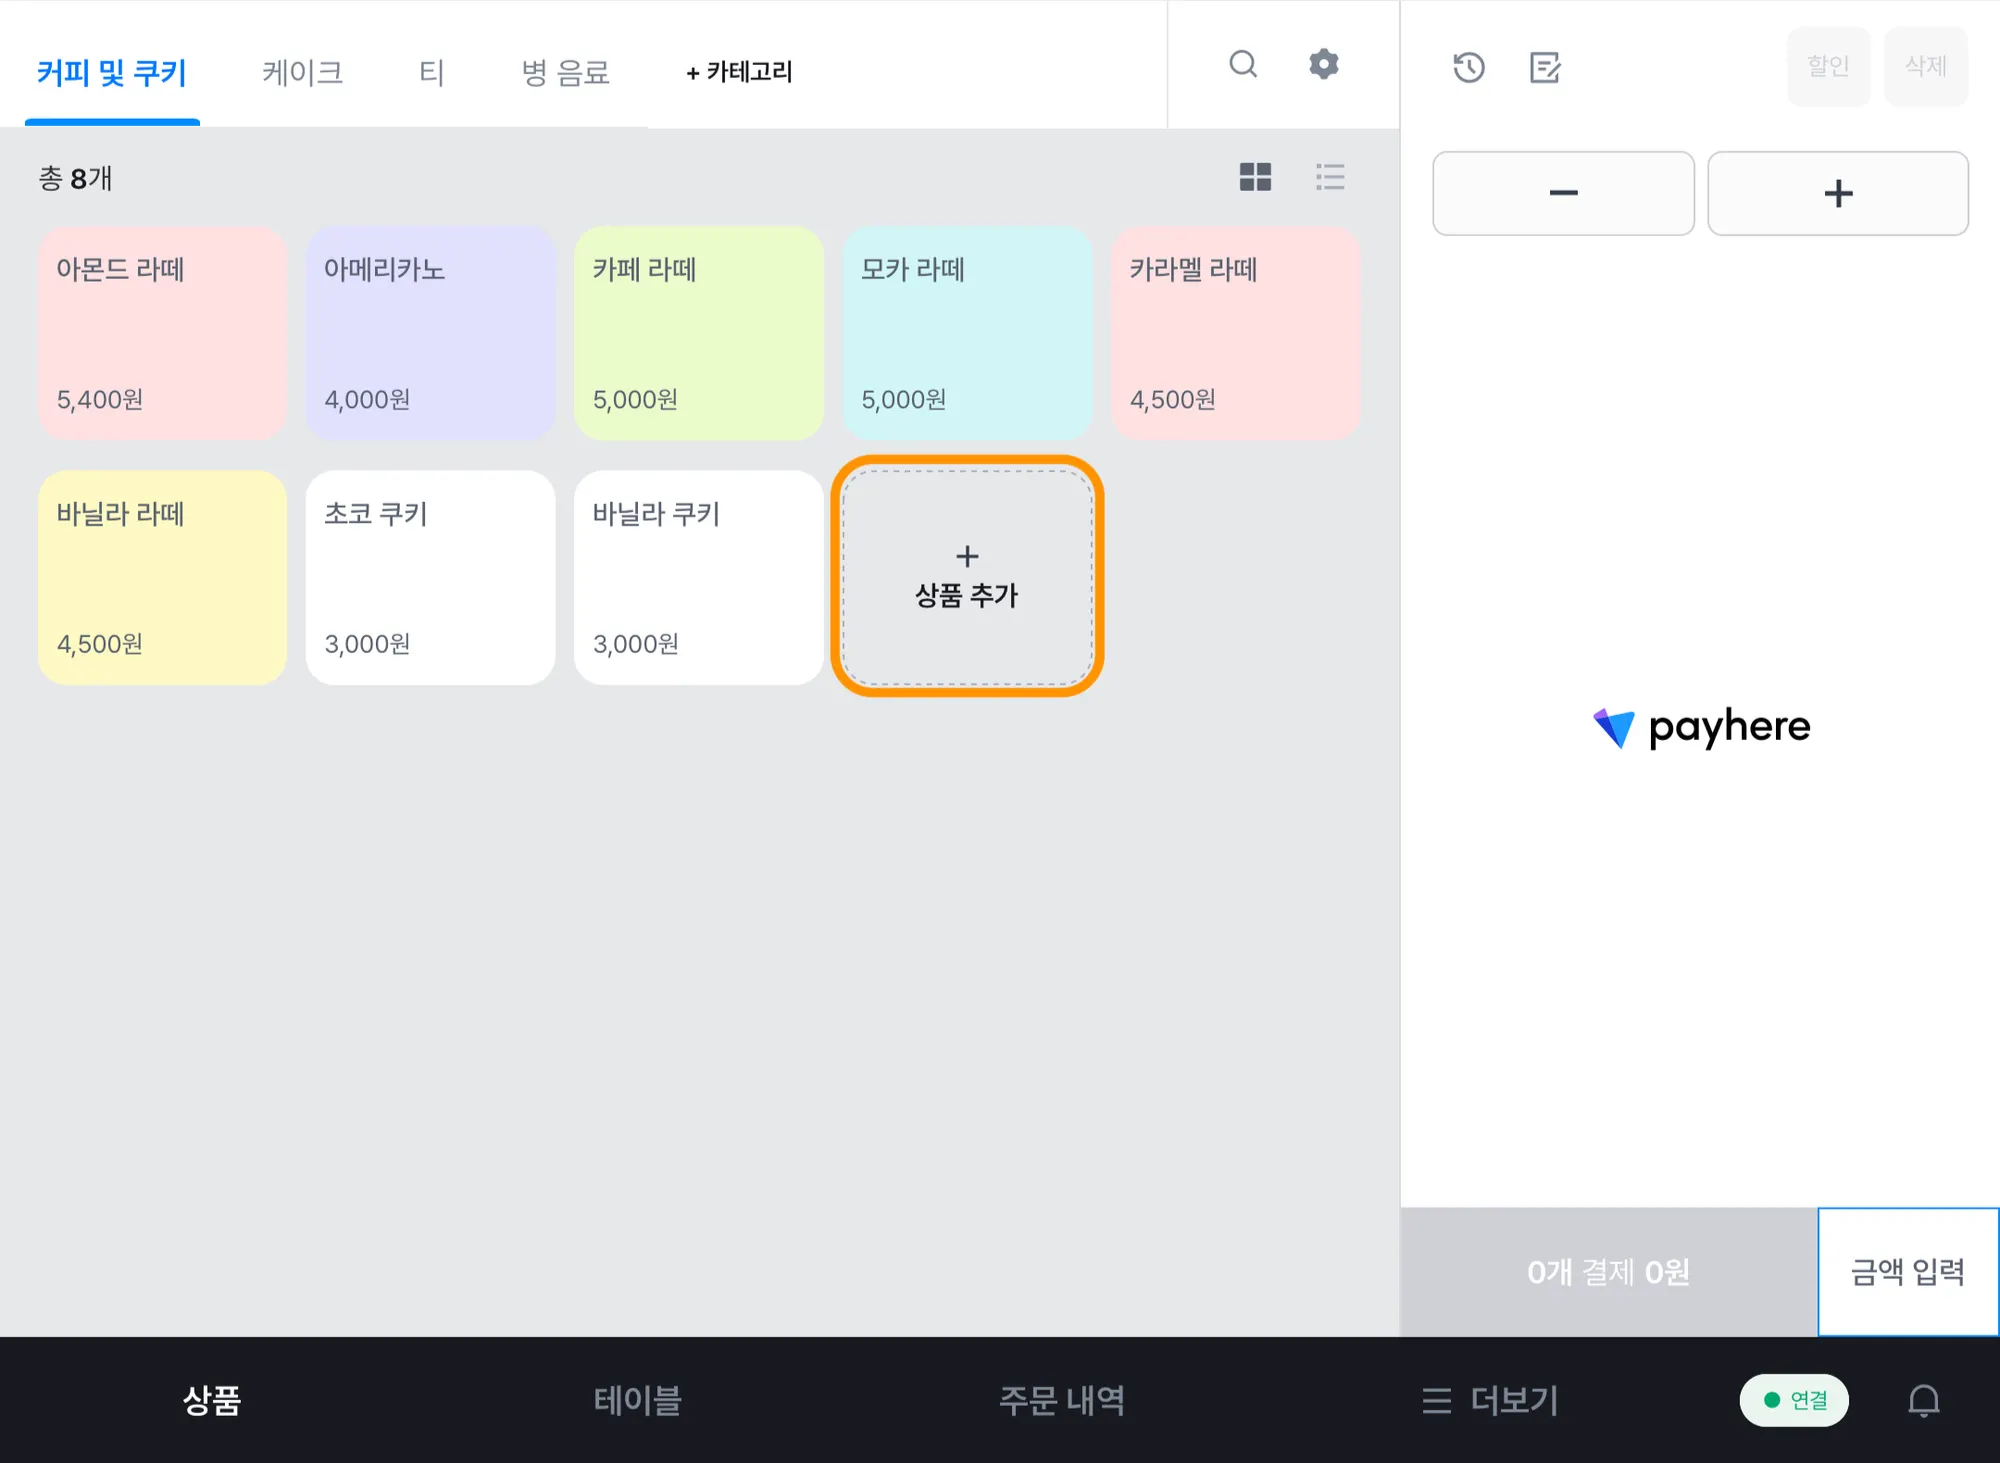Open 금액 입력 amount entry
The height and width of the screenshot is (1463, 2000).
(1907, 1271)
